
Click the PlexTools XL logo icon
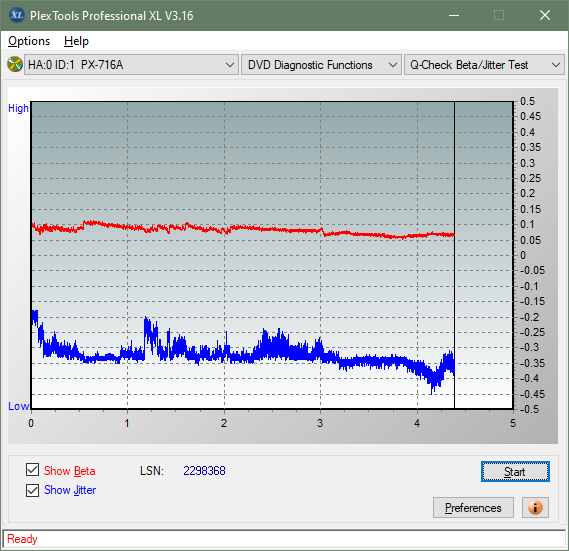16,15
